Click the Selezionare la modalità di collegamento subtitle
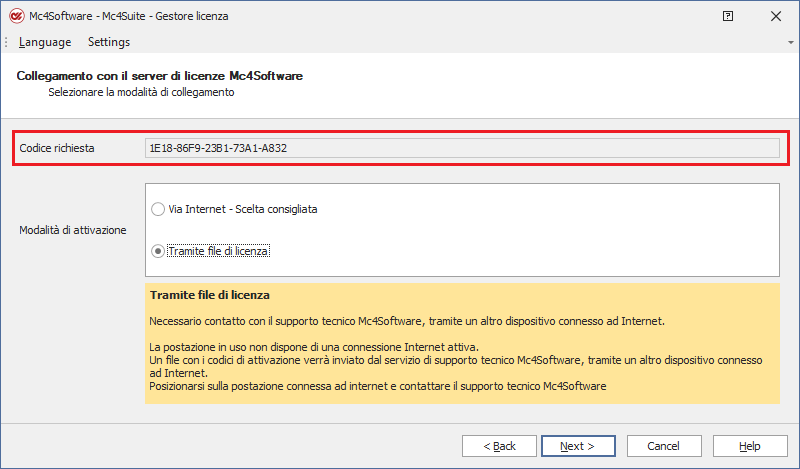 point(141,92)
